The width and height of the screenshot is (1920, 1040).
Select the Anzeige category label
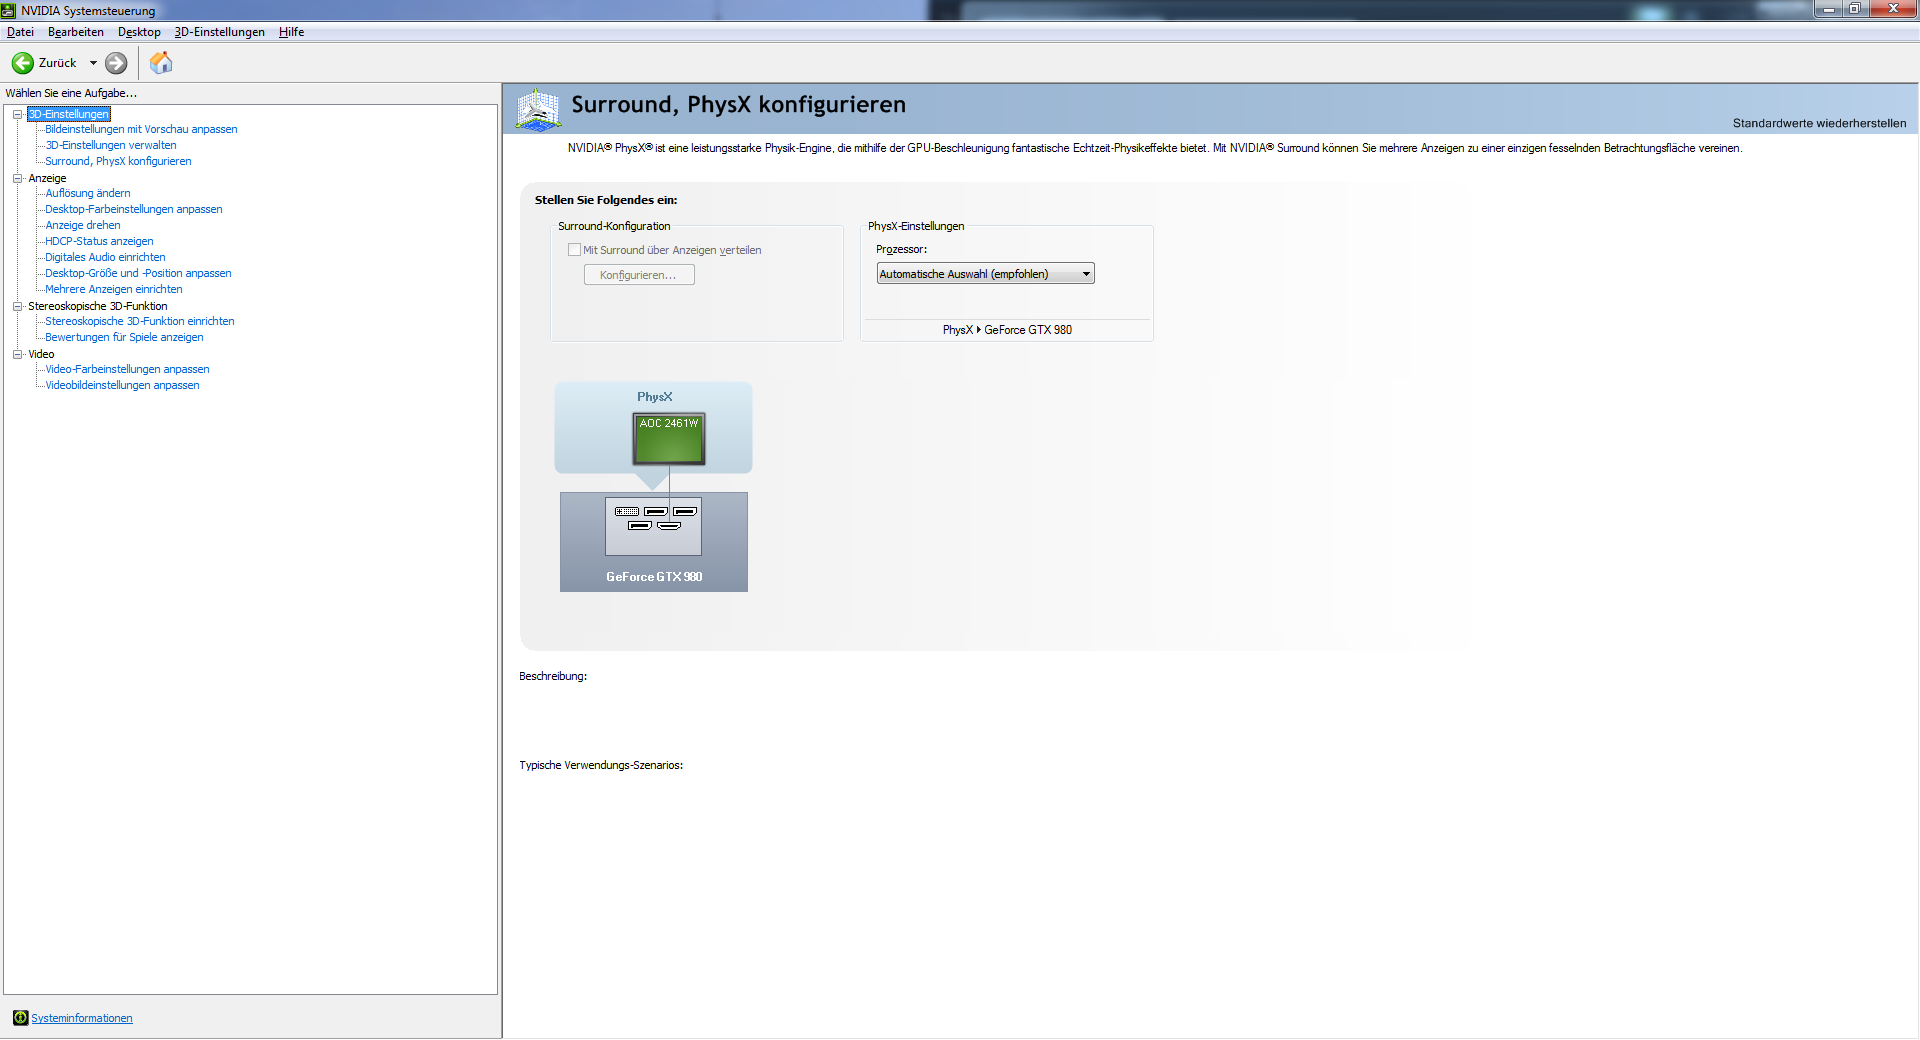coord(47,178)
